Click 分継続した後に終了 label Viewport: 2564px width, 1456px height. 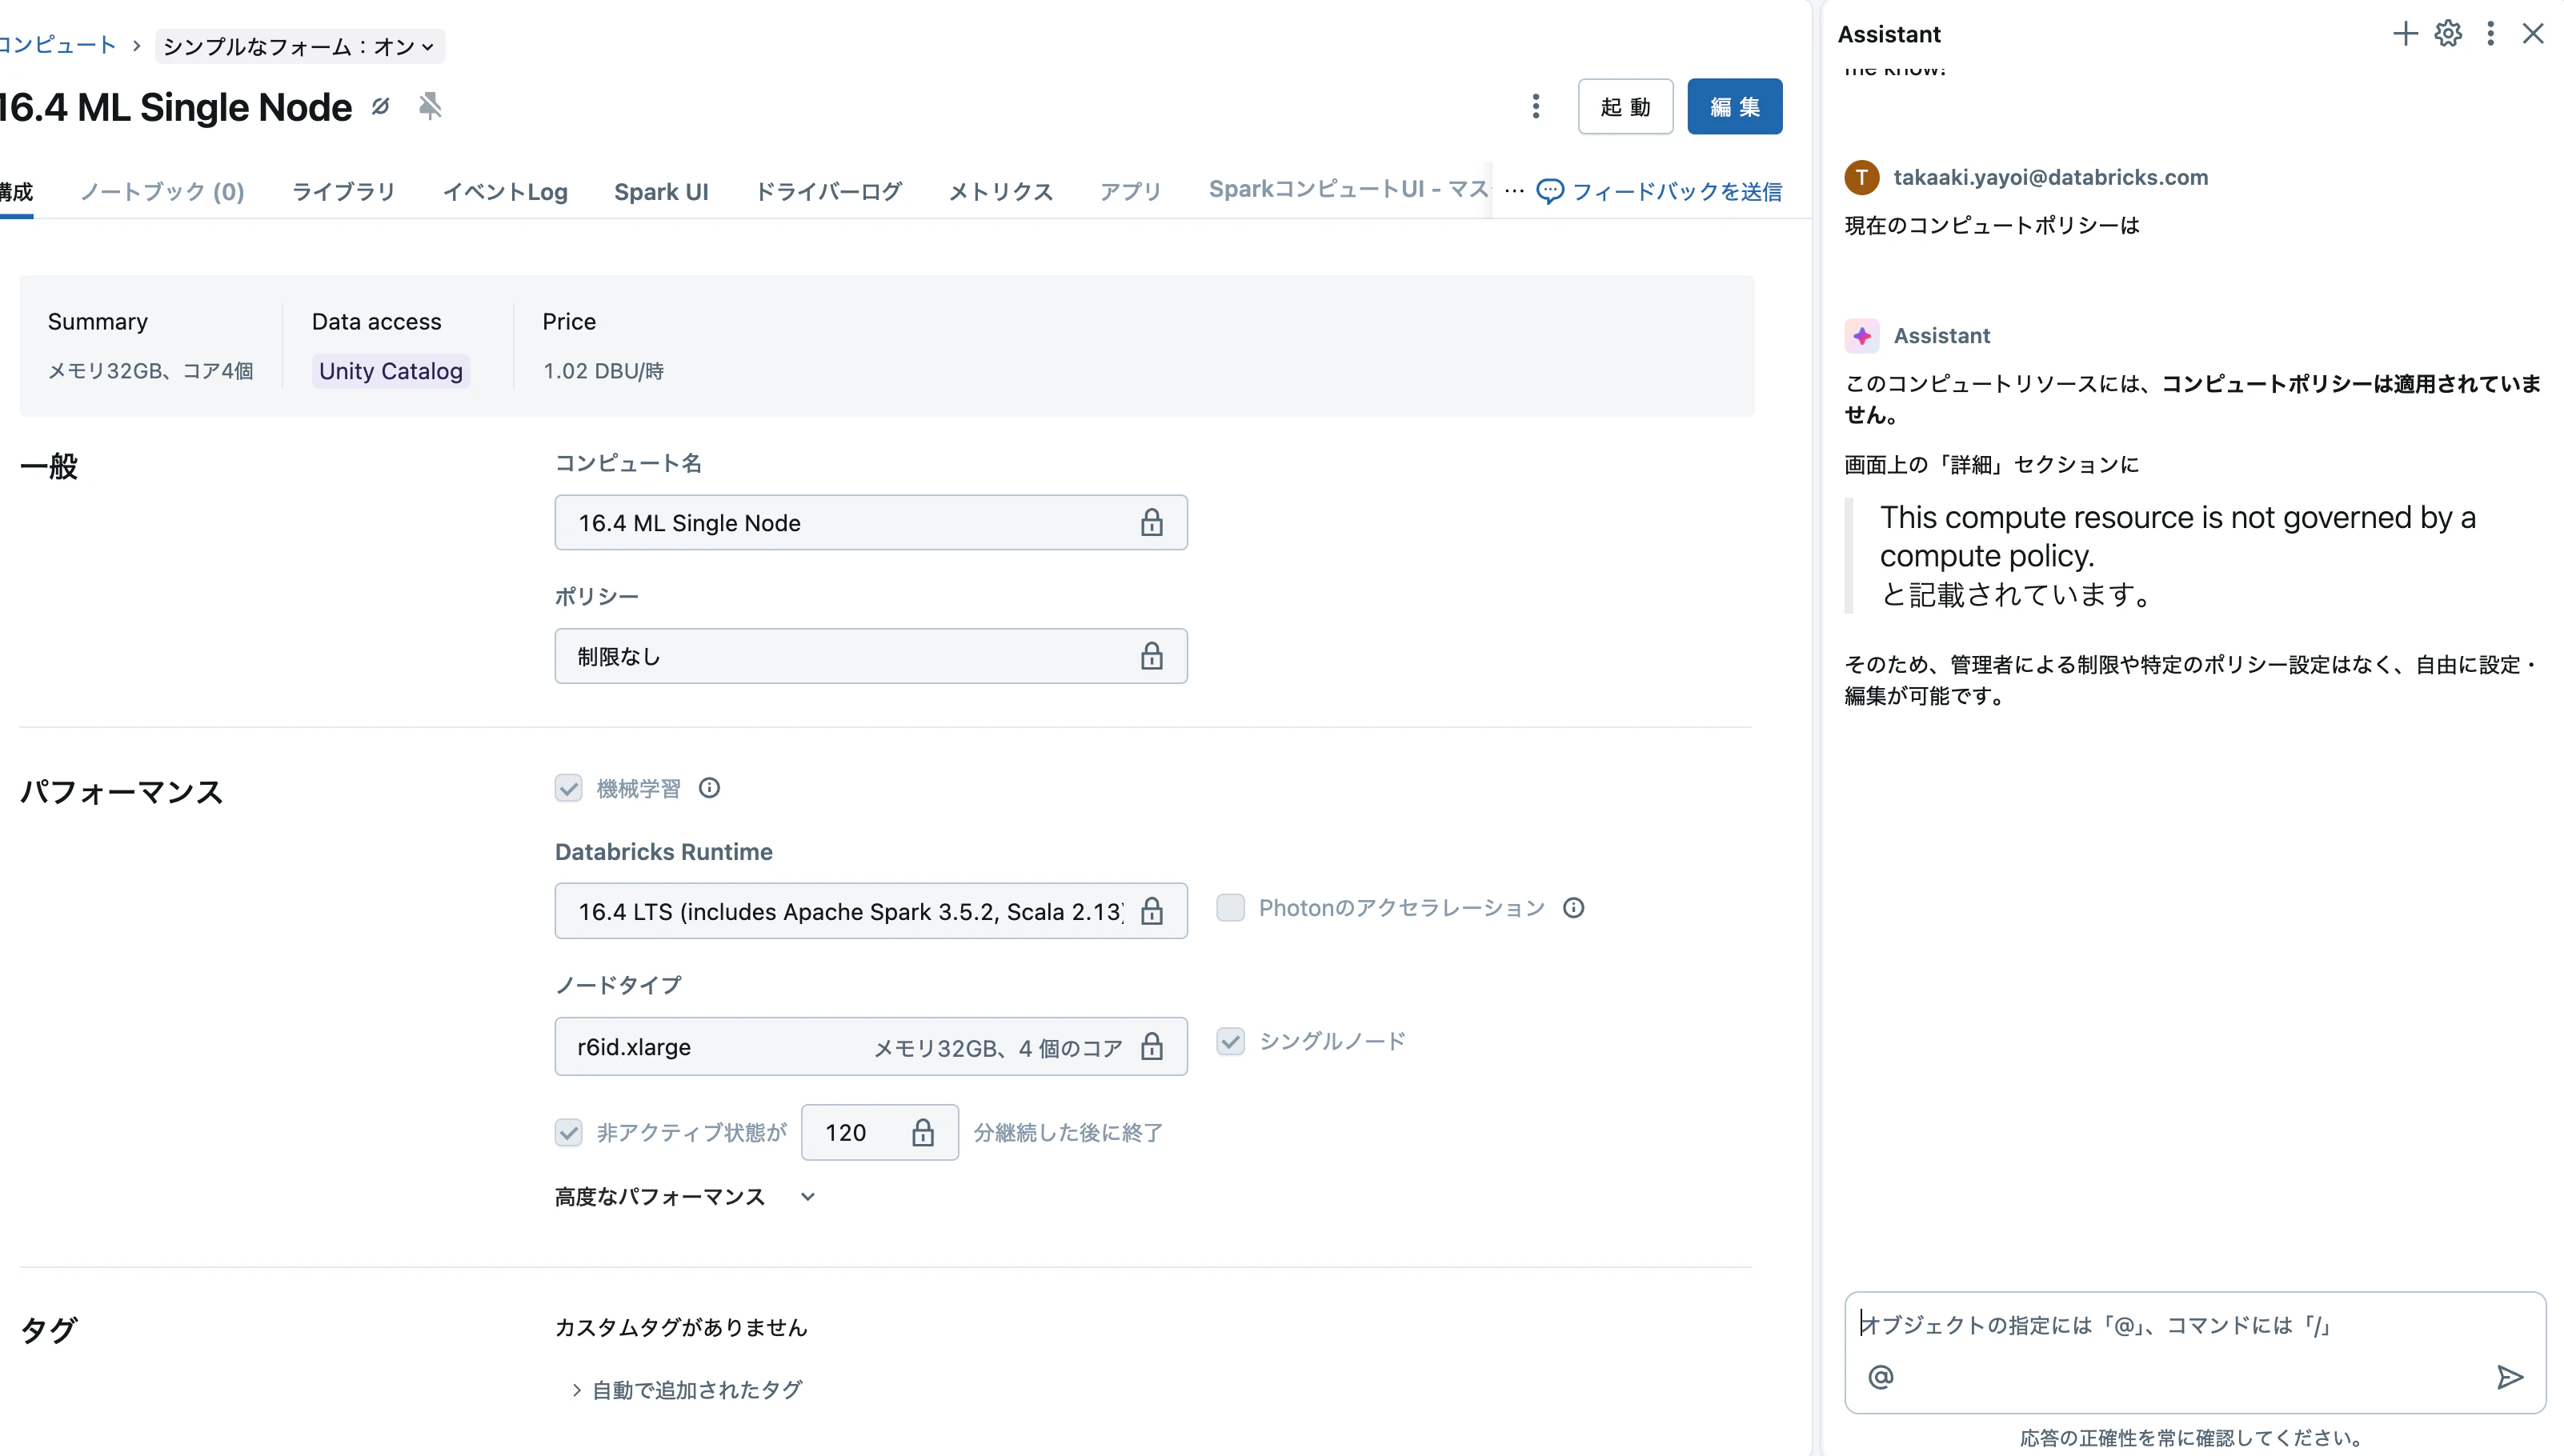coord(1068,1132)
